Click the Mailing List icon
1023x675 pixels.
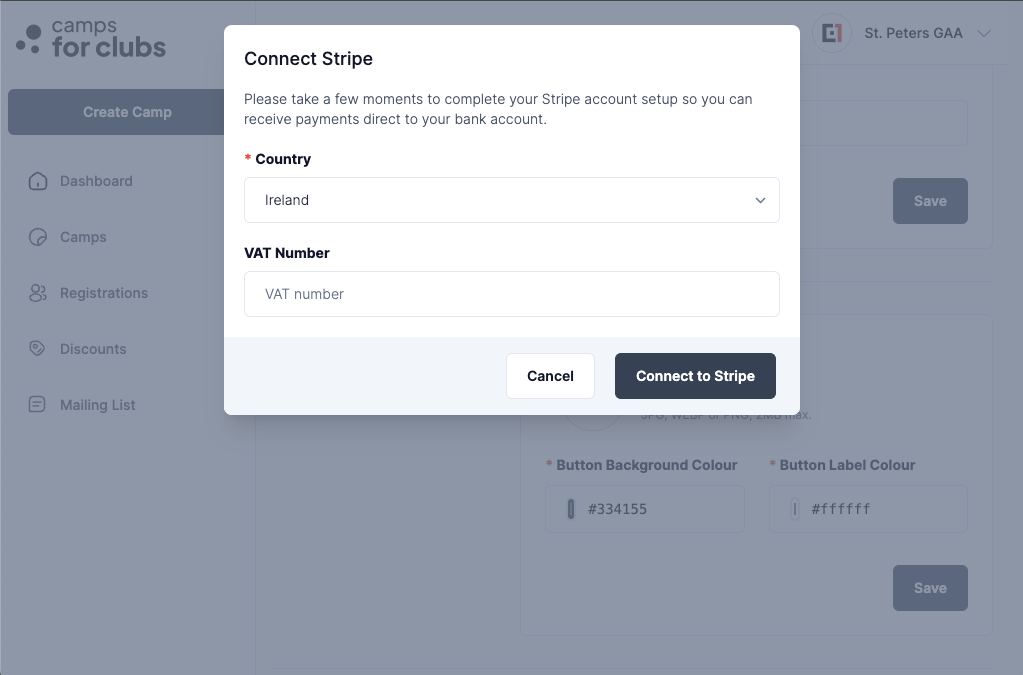37,404
